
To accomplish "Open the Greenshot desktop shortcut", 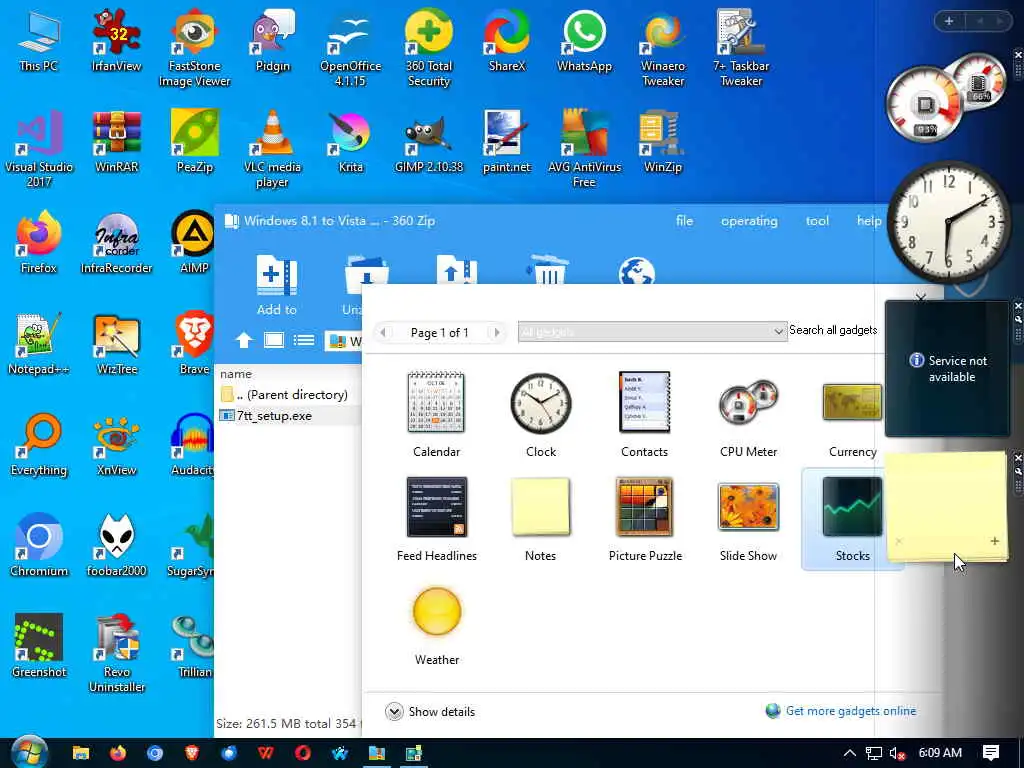I will 39,646.
